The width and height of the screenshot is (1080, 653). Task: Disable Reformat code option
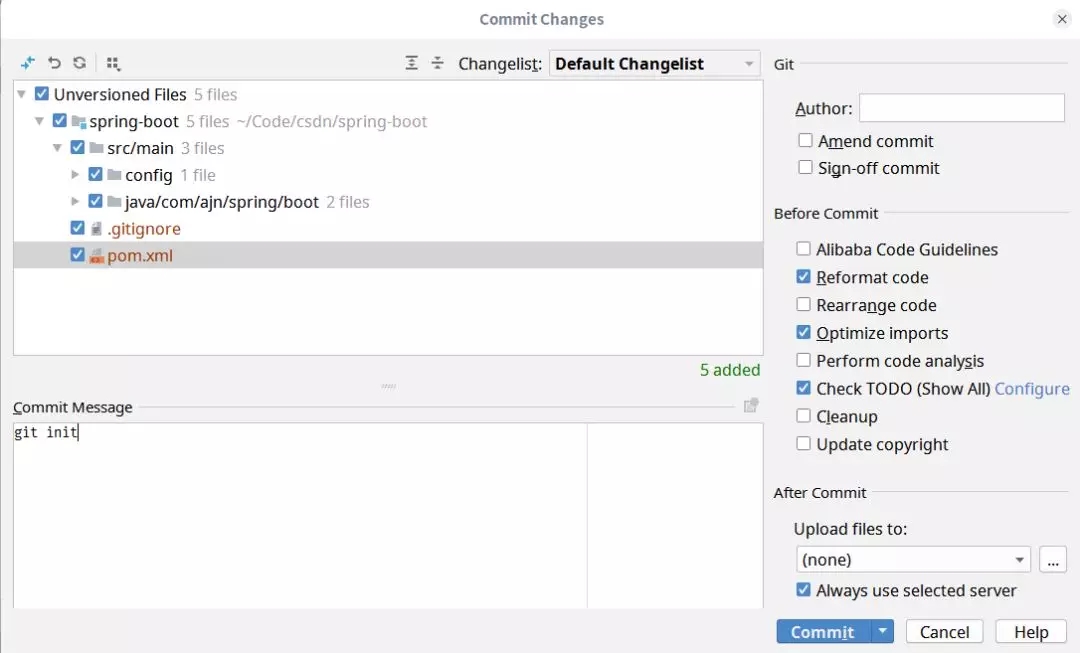coord(803,277)
